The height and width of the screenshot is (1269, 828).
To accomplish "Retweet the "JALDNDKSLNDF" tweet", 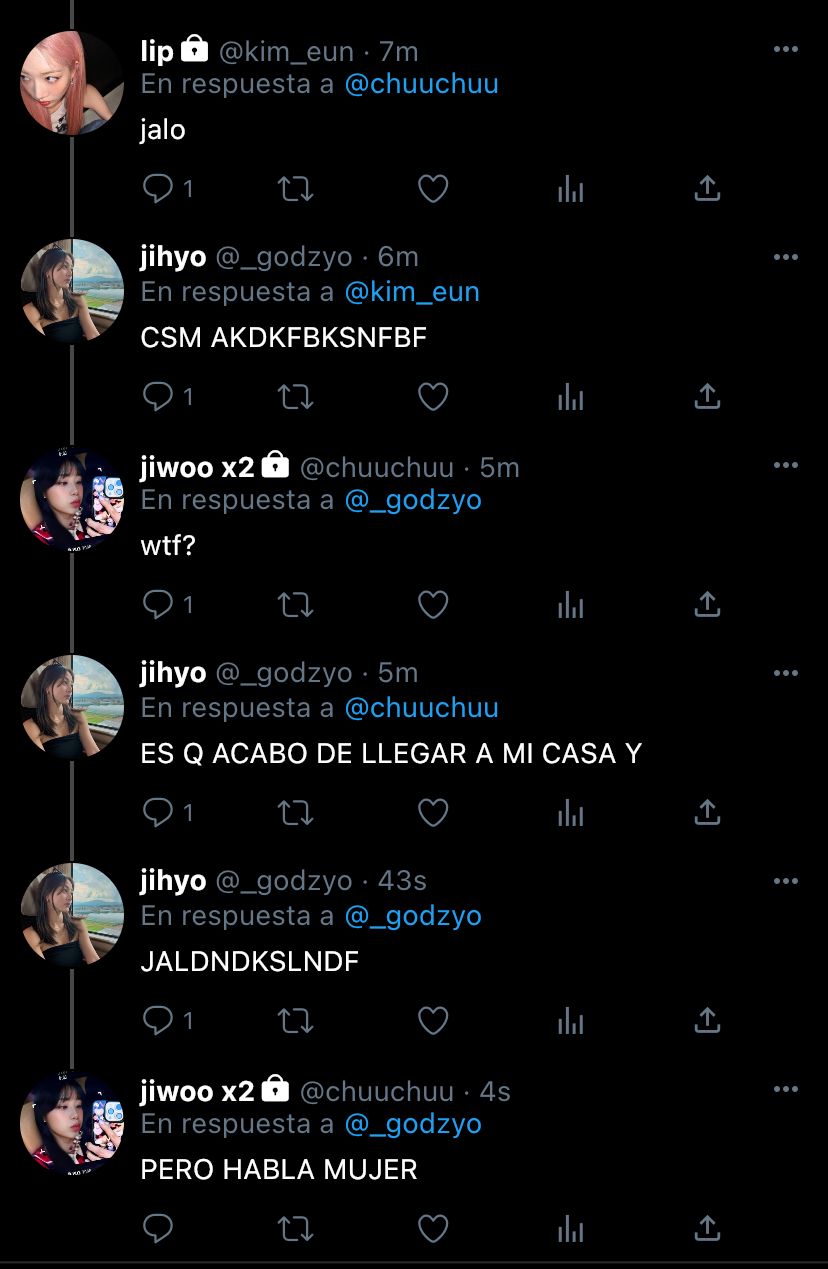I will point(295,1020).
